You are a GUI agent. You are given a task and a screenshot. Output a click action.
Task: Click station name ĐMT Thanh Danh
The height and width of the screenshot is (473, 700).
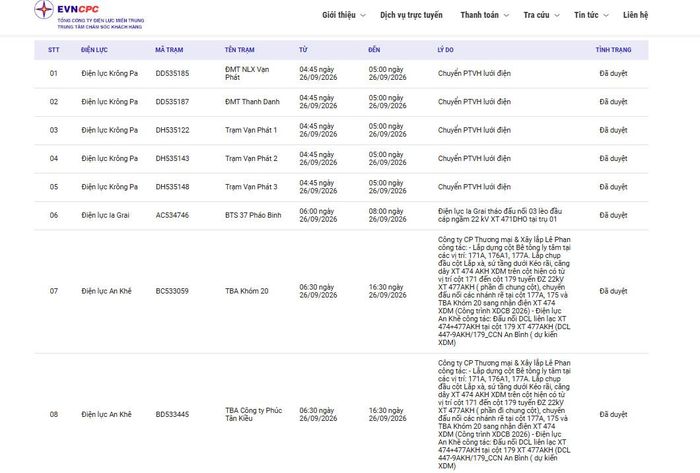252,102
